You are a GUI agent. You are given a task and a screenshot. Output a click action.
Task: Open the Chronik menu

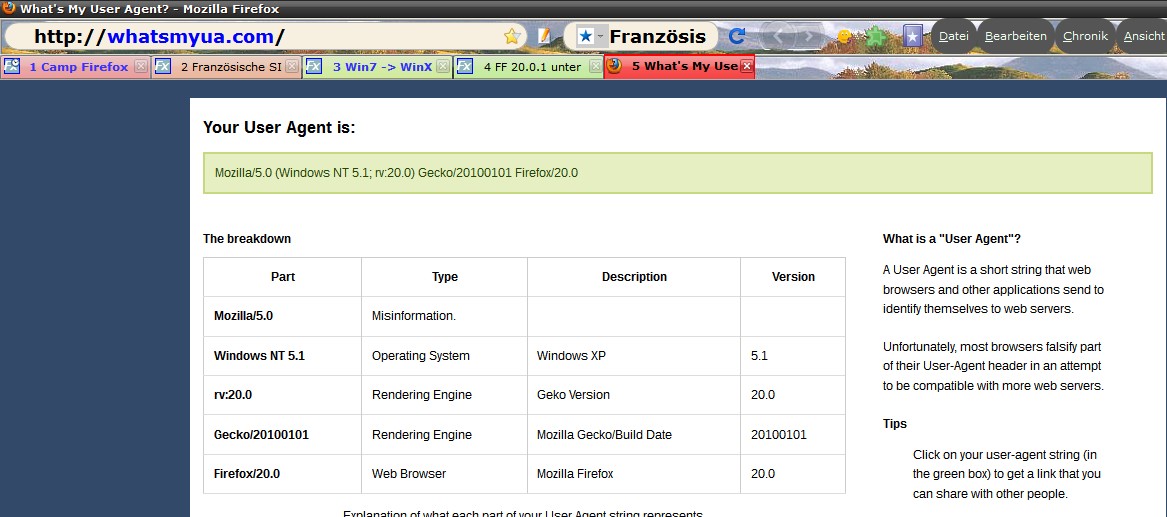[x=1085, y=36]
